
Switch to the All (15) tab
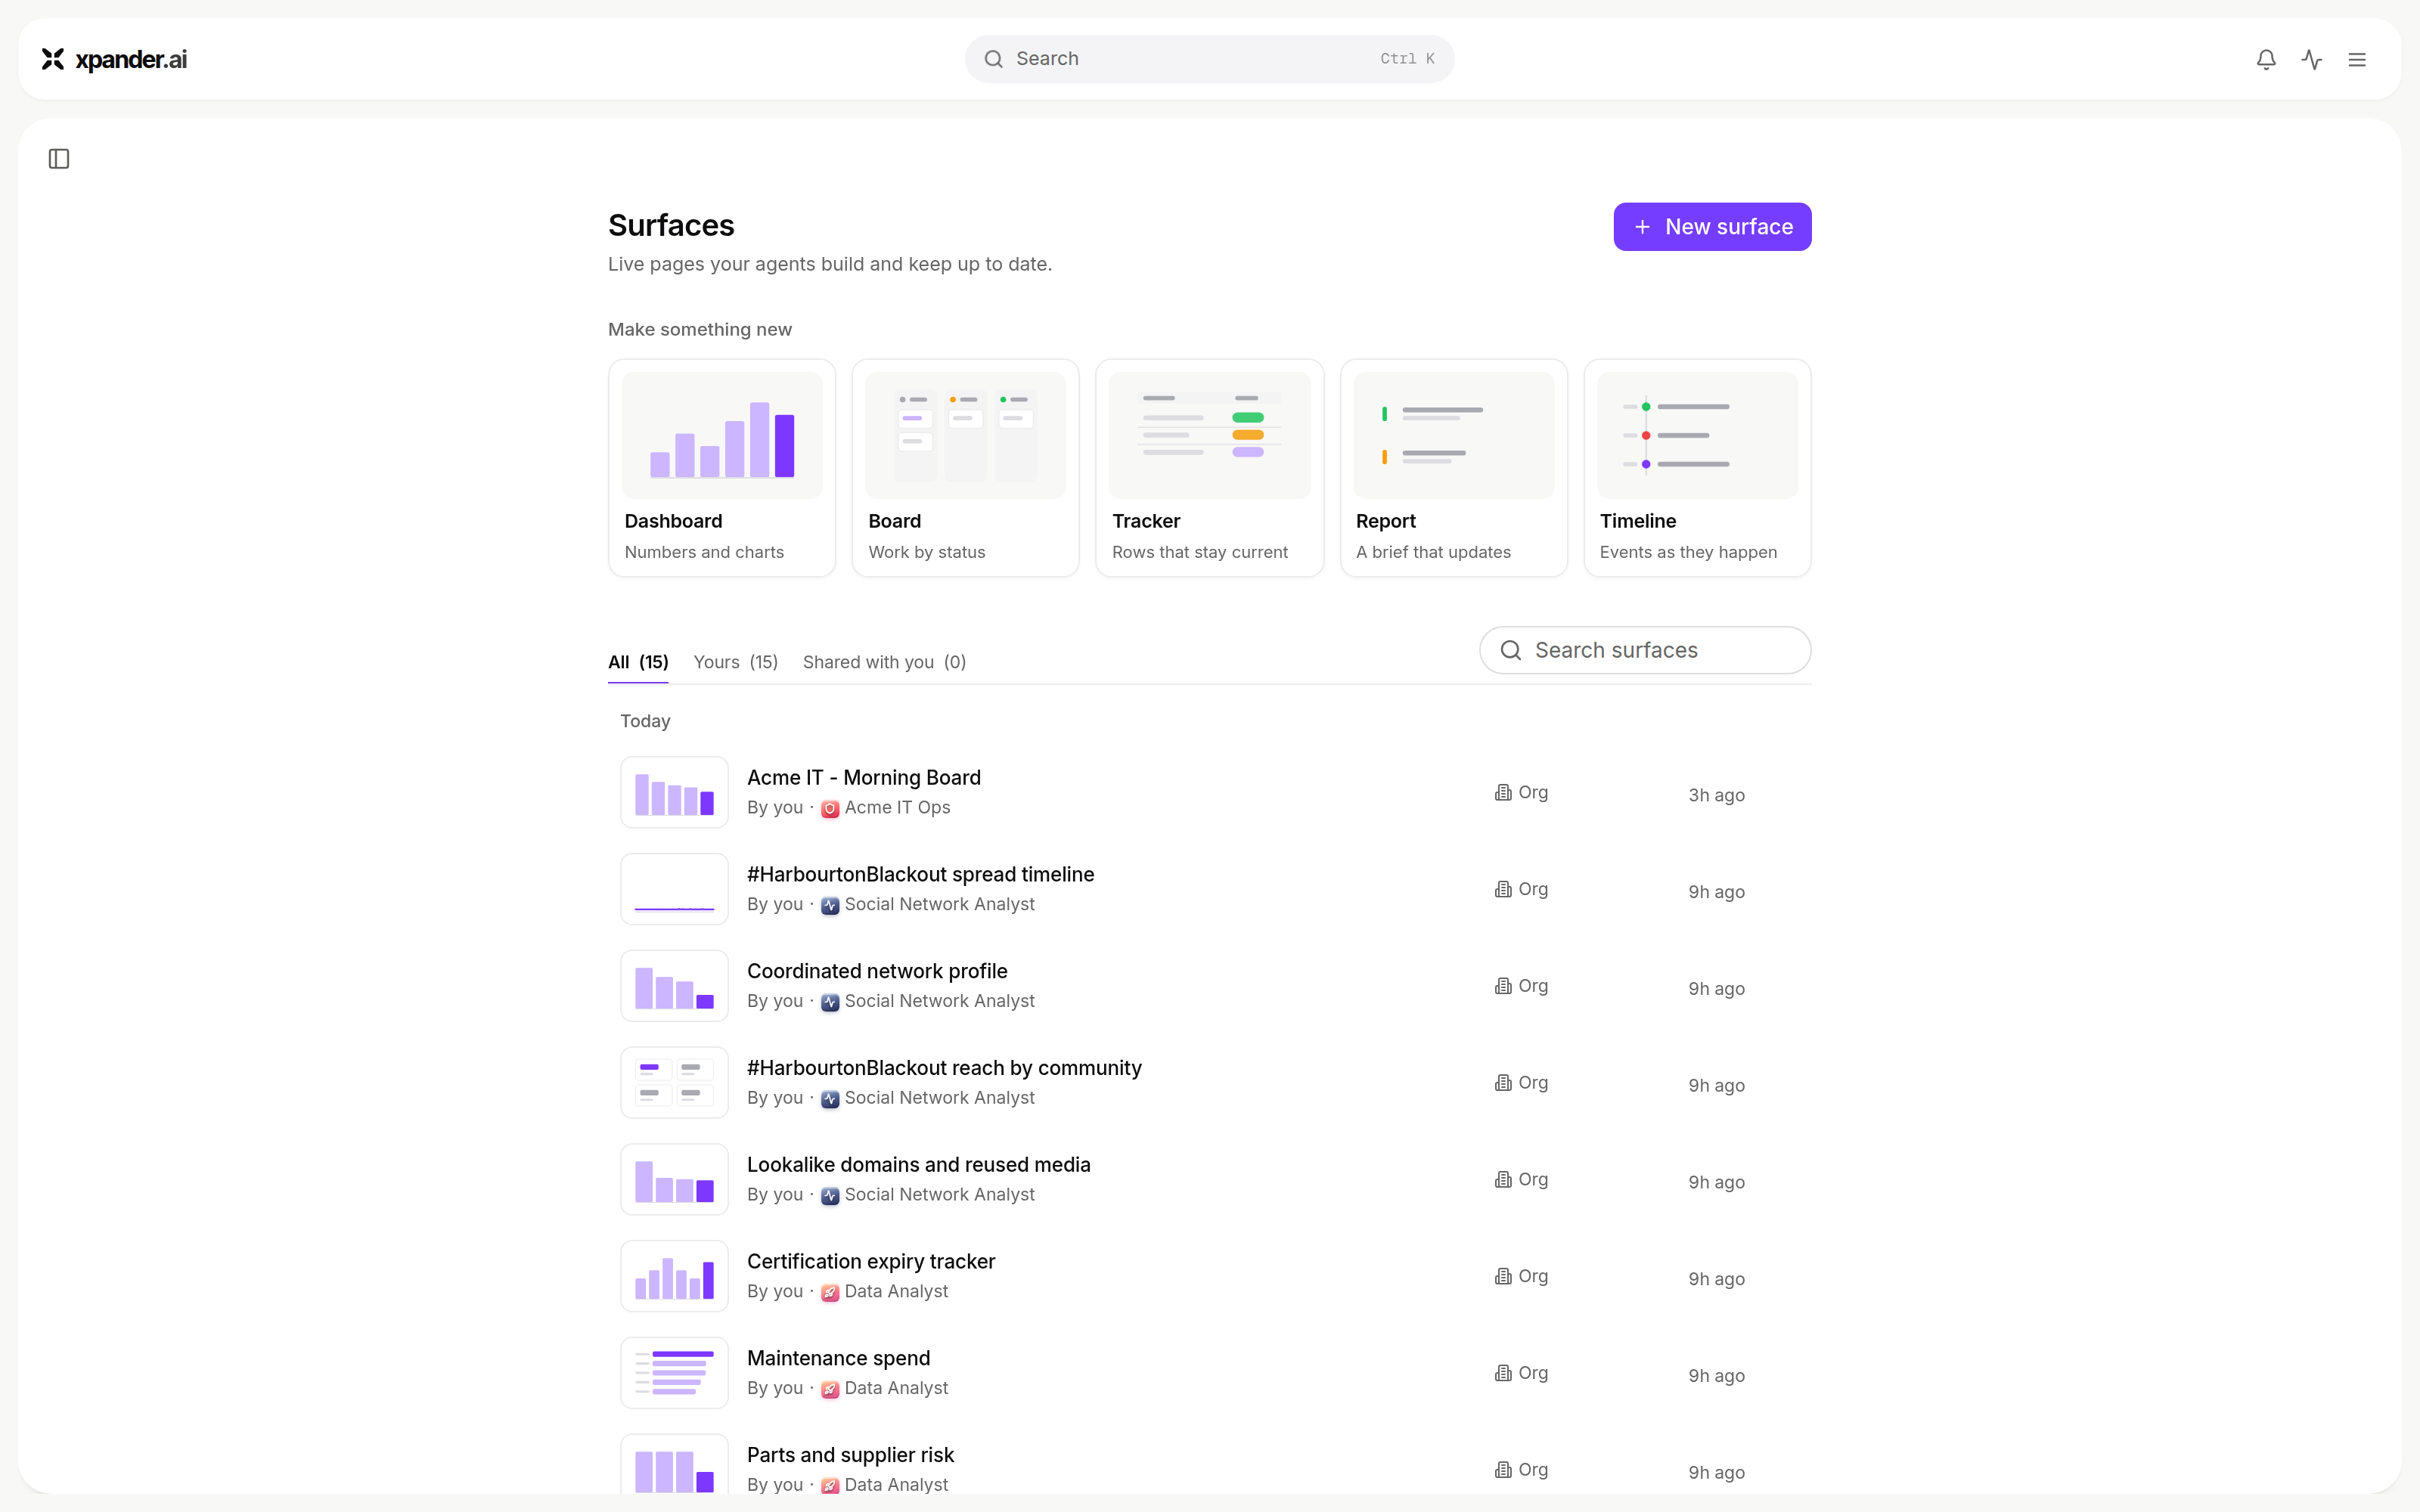(638, 662)
